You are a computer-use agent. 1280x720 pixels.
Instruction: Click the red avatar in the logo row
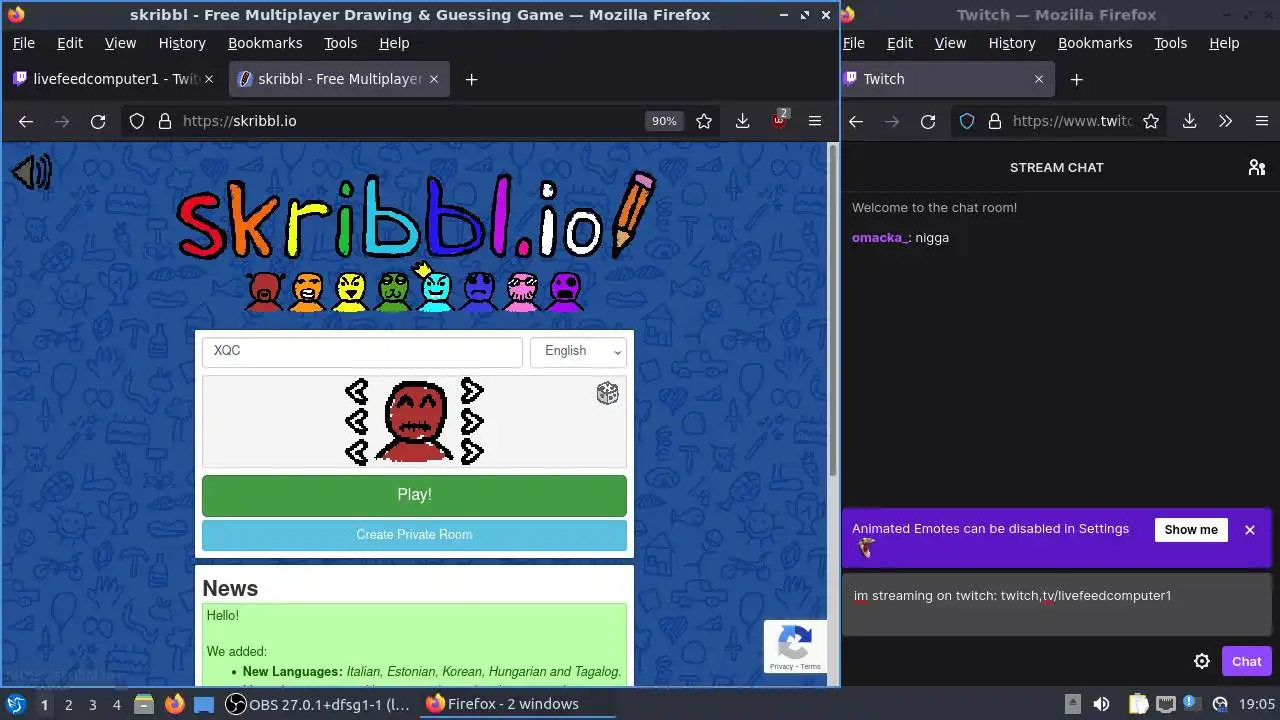pyautogui.click(x=264, y=291)
